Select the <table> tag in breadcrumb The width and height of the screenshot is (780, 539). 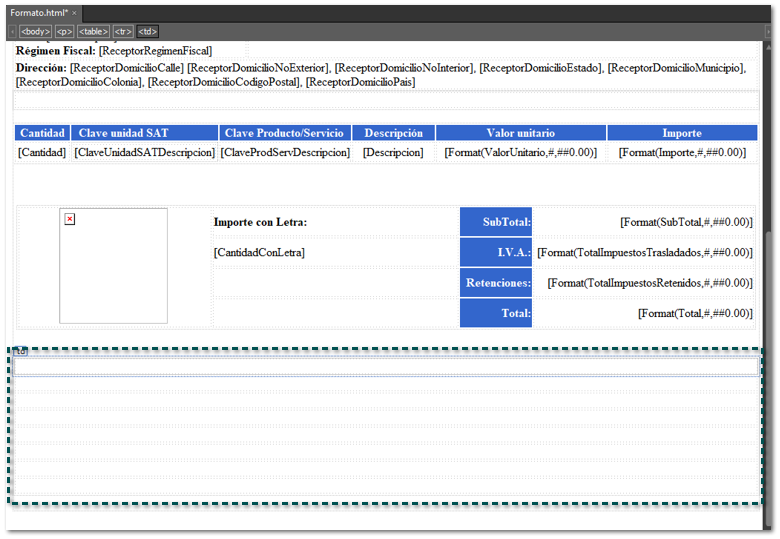pos(93,31)
